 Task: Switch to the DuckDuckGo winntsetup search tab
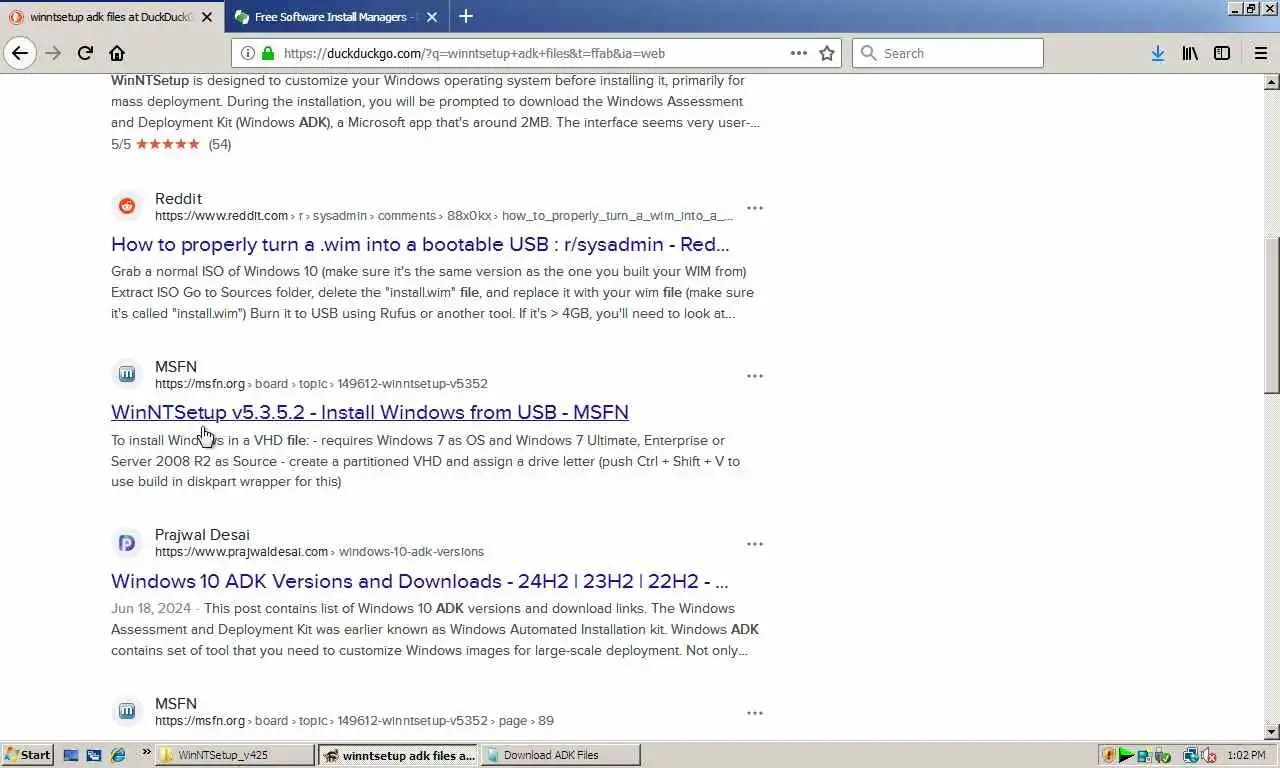pyautogui.click(x=112, y=17)
